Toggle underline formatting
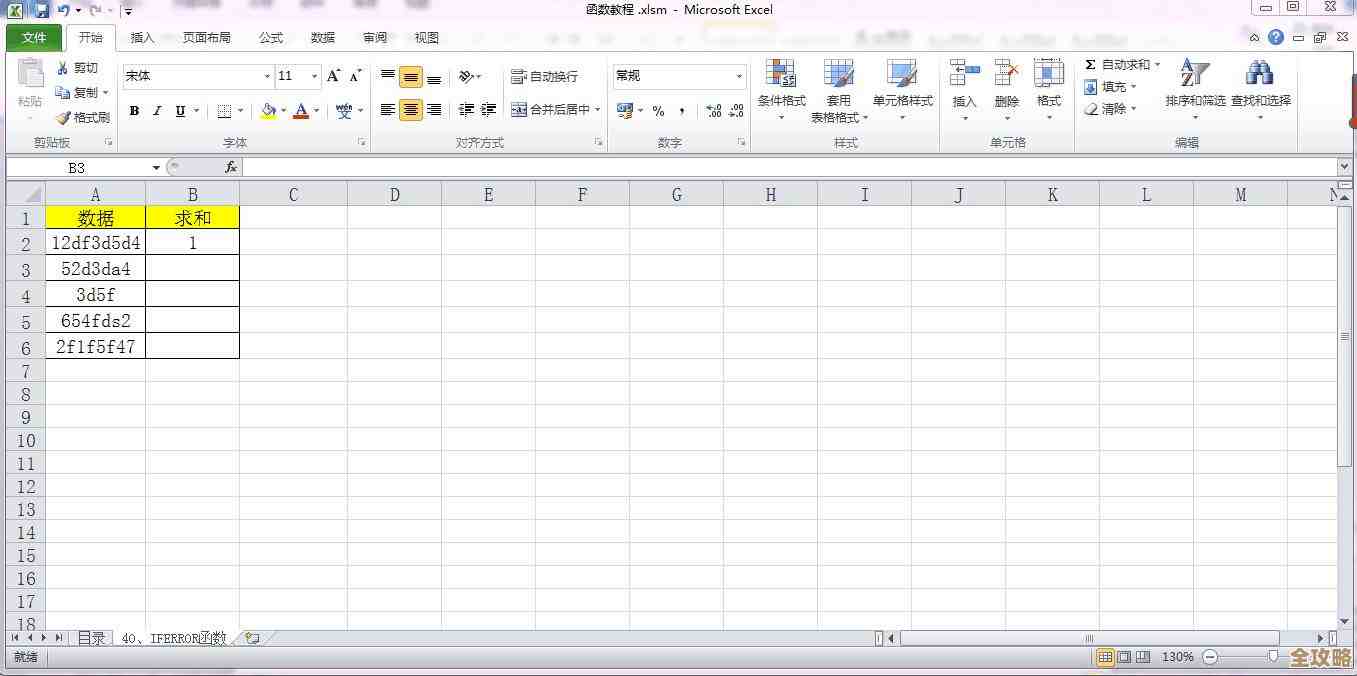Screen dimensions: 1357x676 point(179,110)
